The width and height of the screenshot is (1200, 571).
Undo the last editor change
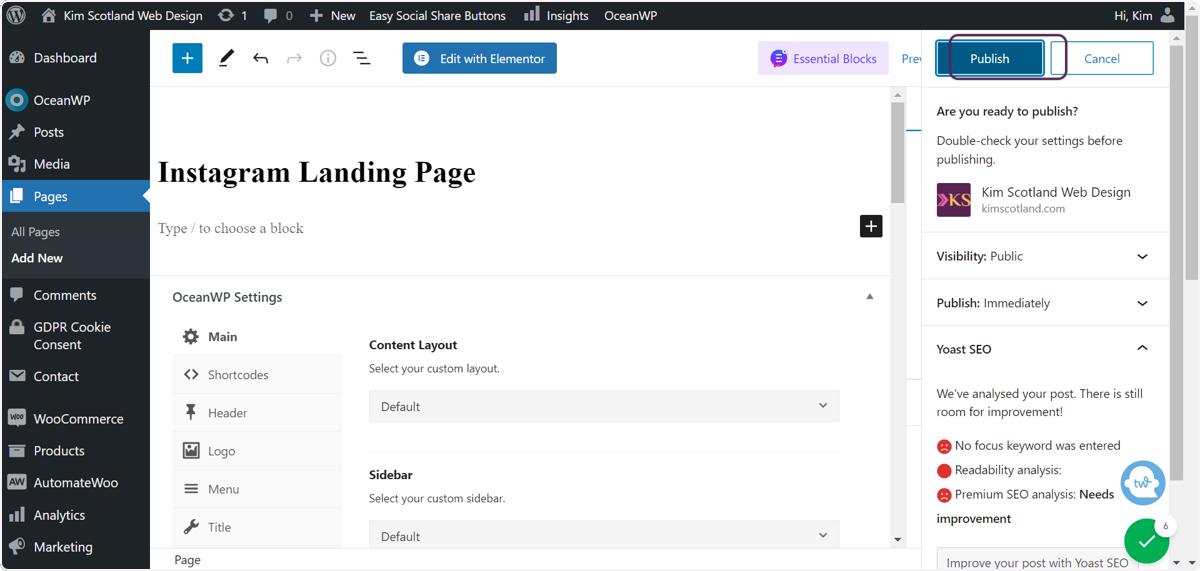[261, 58]
